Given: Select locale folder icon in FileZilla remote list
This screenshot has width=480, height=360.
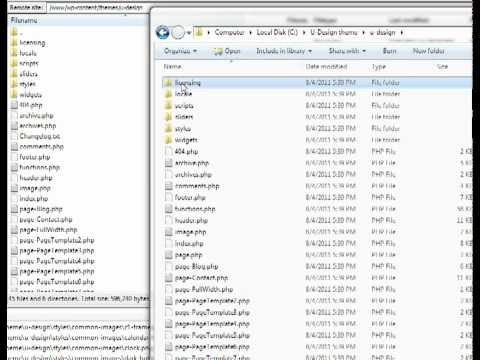Looking at the screenshot, I should tap(14, 53).
